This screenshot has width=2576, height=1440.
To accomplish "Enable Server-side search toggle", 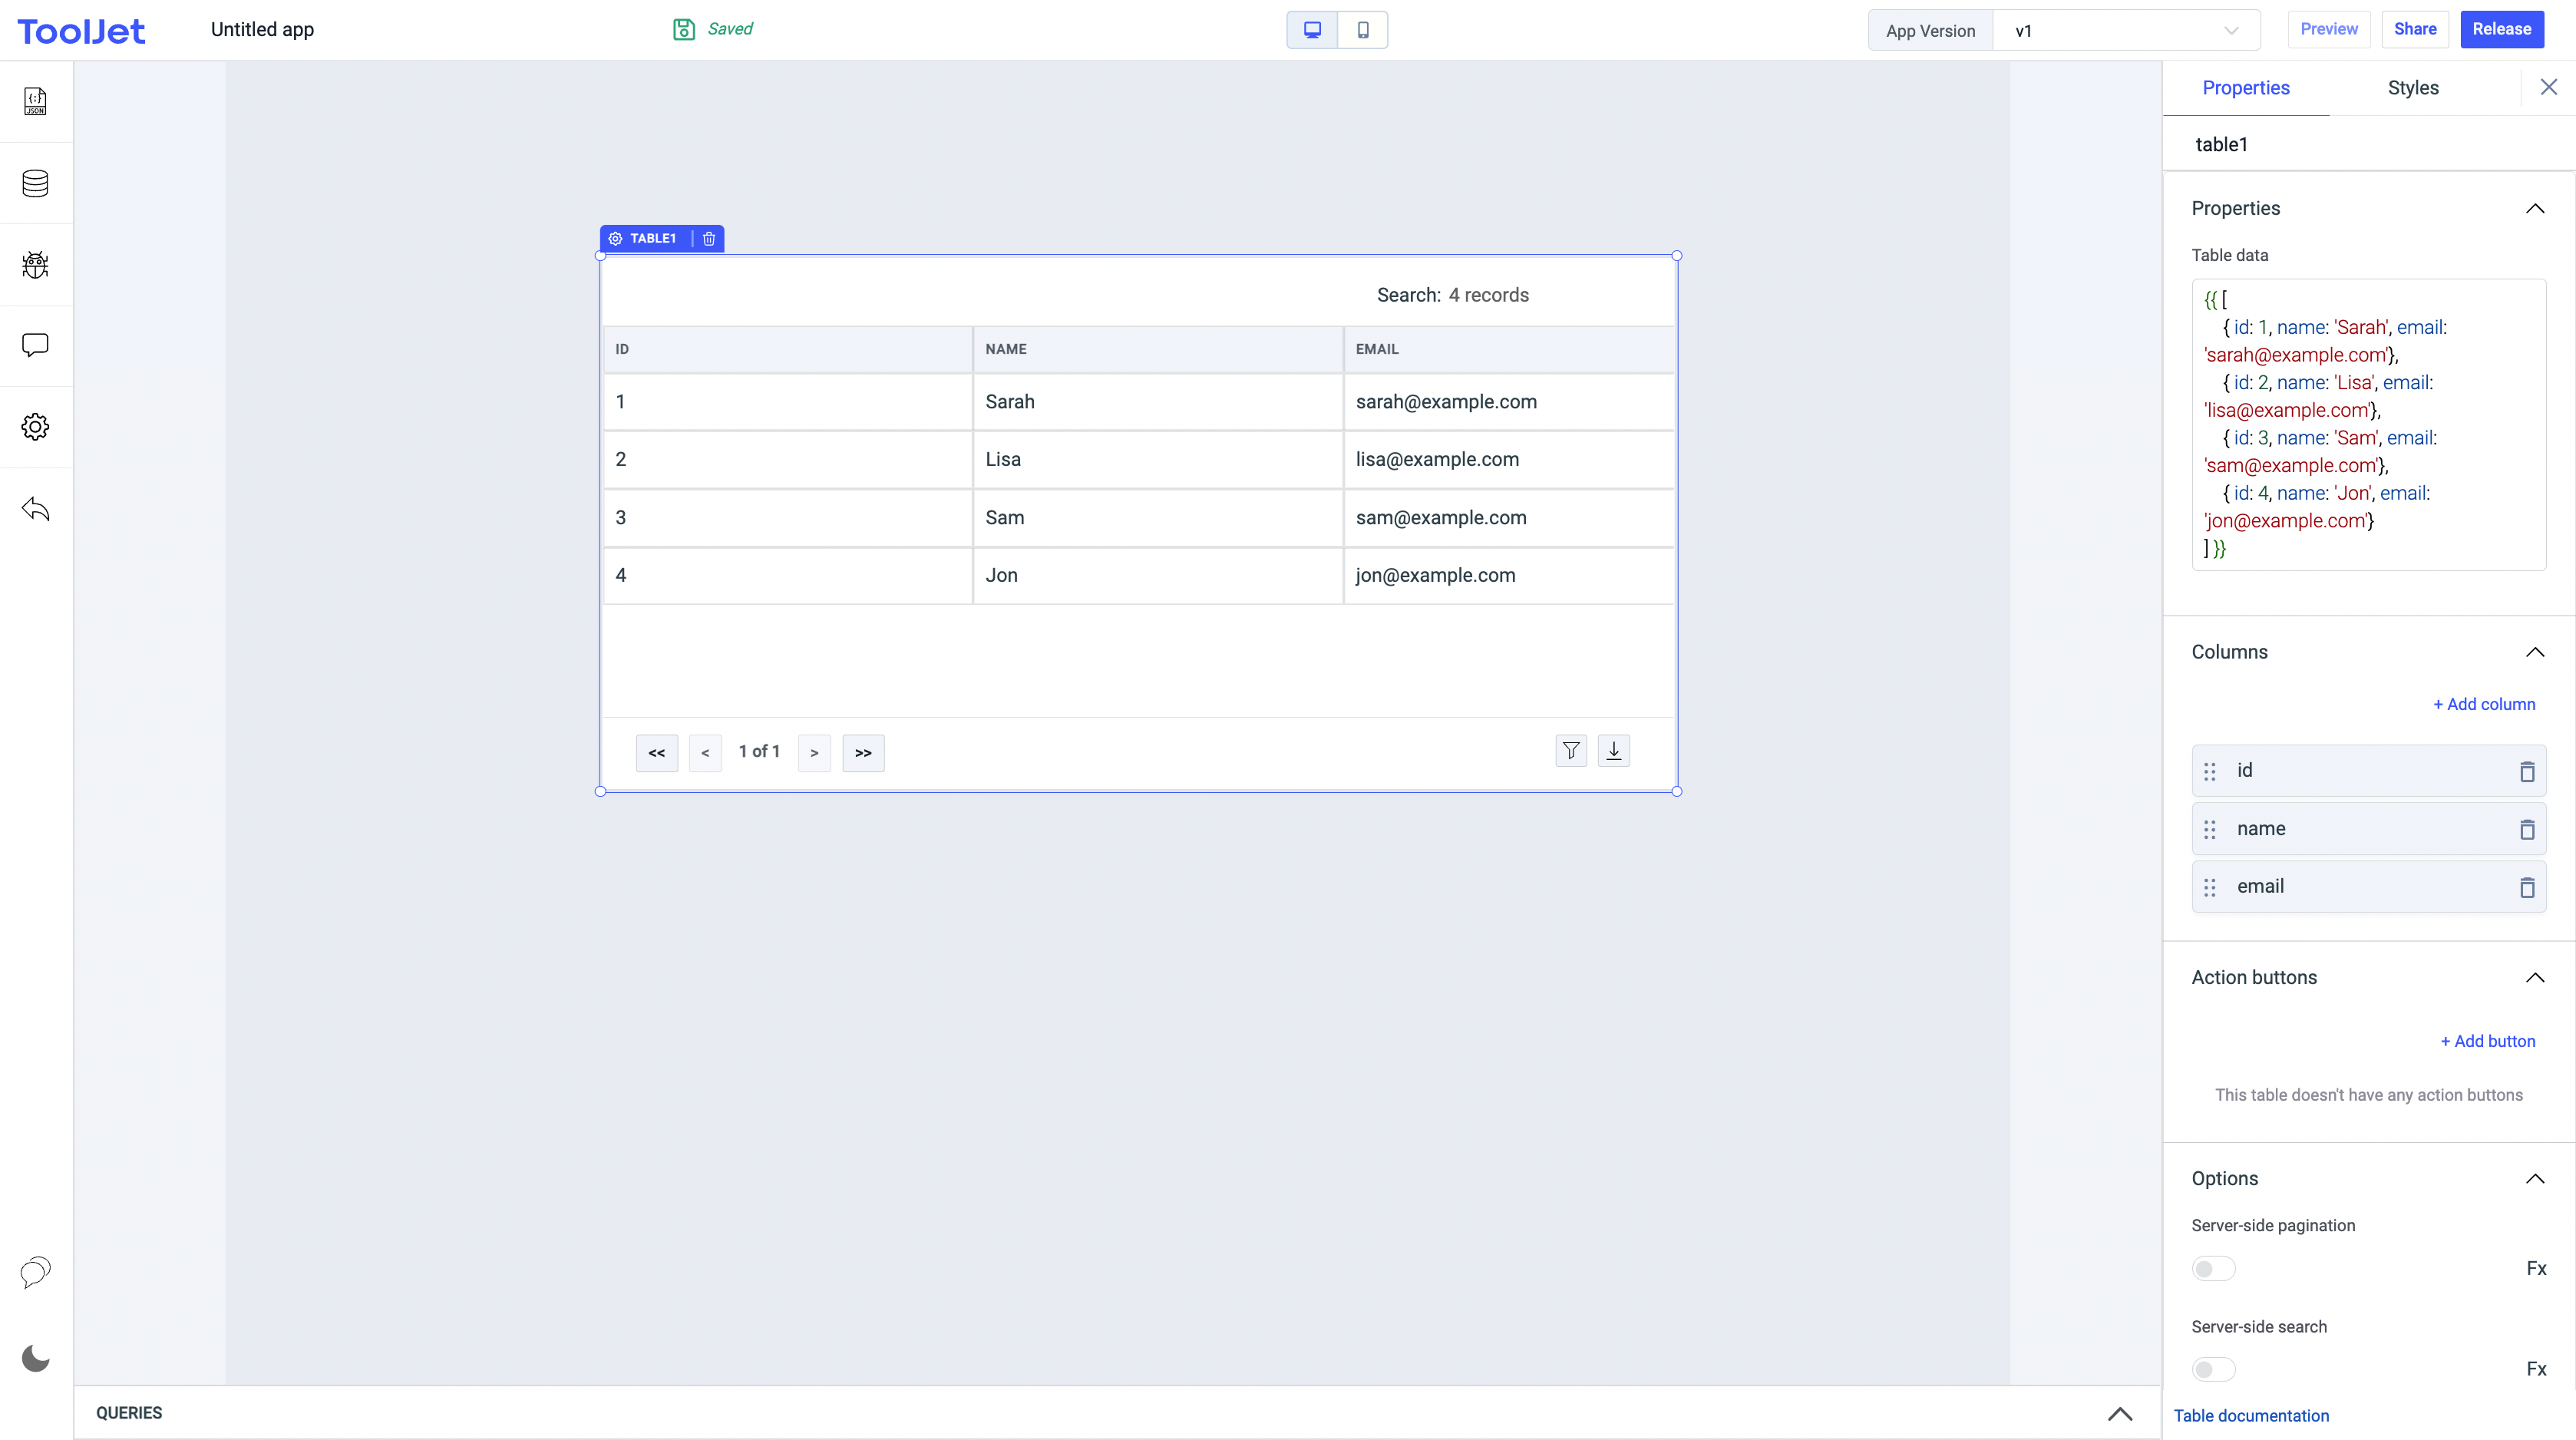I will coord(2213,1369).
